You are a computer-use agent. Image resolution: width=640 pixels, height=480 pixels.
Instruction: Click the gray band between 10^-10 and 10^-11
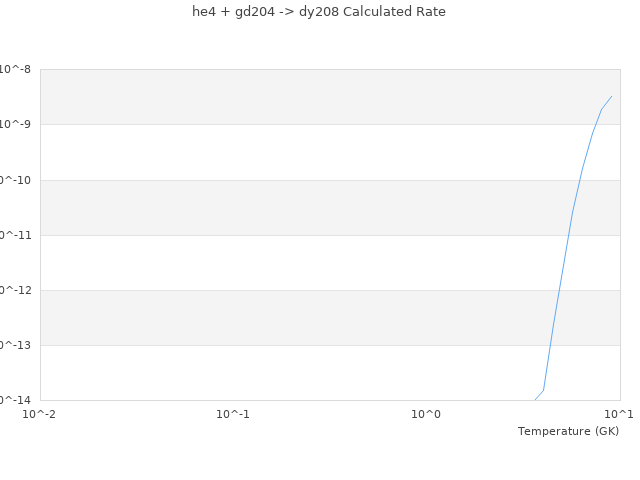pyautogui.click(x=300, y=207)
